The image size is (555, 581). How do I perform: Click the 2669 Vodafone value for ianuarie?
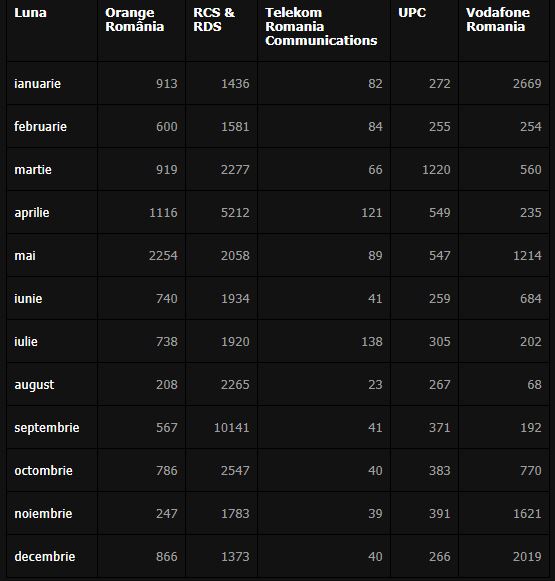coord(527,84)
